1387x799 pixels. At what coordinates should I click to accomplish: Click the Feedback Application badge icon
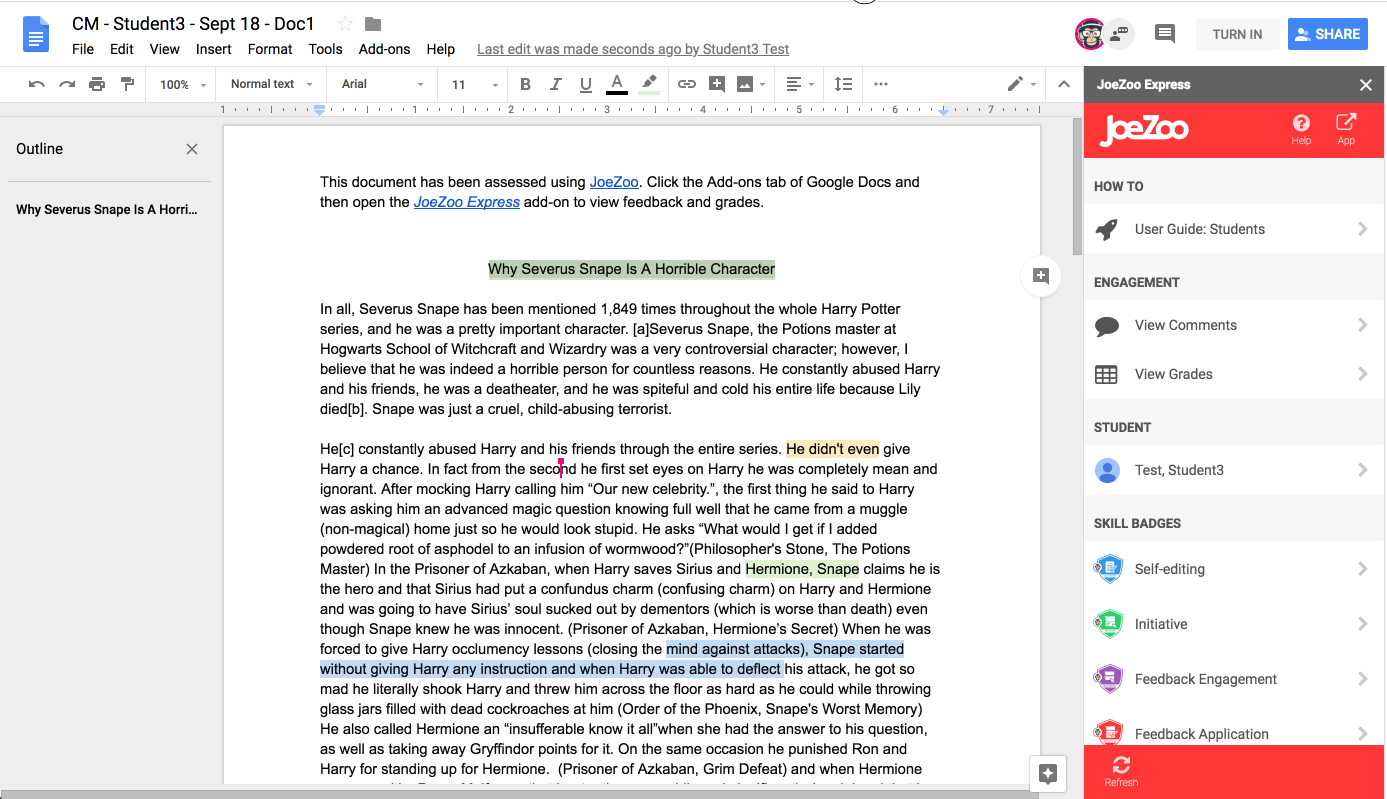click(x=1107, y=734)
